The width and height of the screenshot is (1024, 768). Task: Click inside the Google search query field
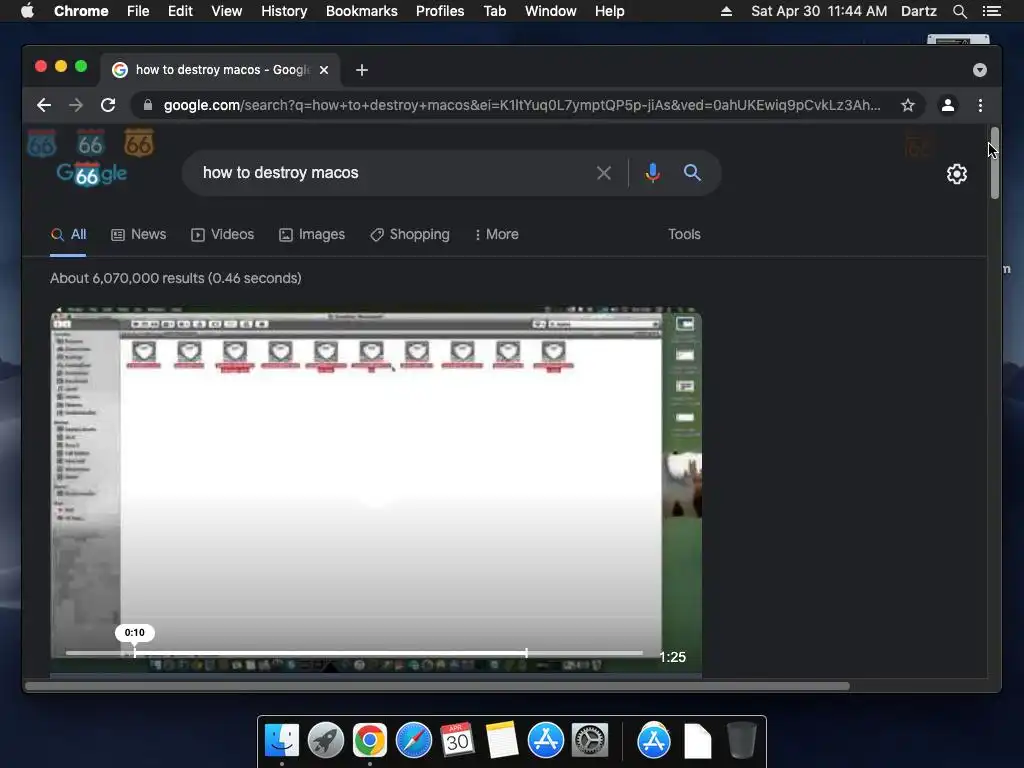[392, 173]
